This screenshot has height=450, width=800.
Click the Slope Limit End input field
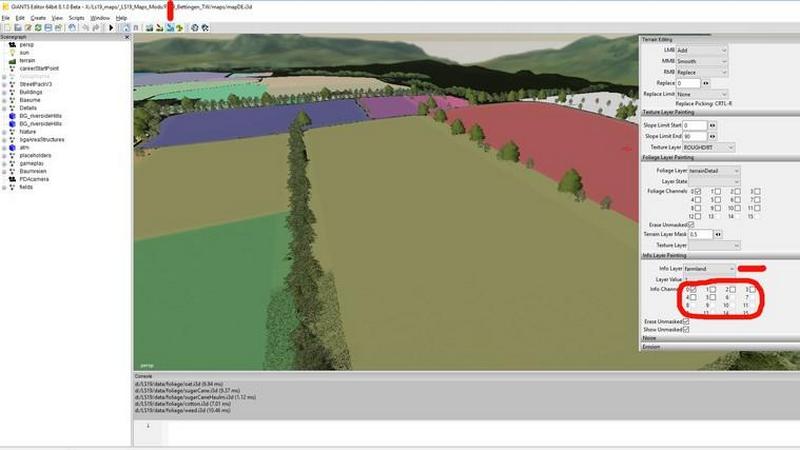(x=695, y=136)
